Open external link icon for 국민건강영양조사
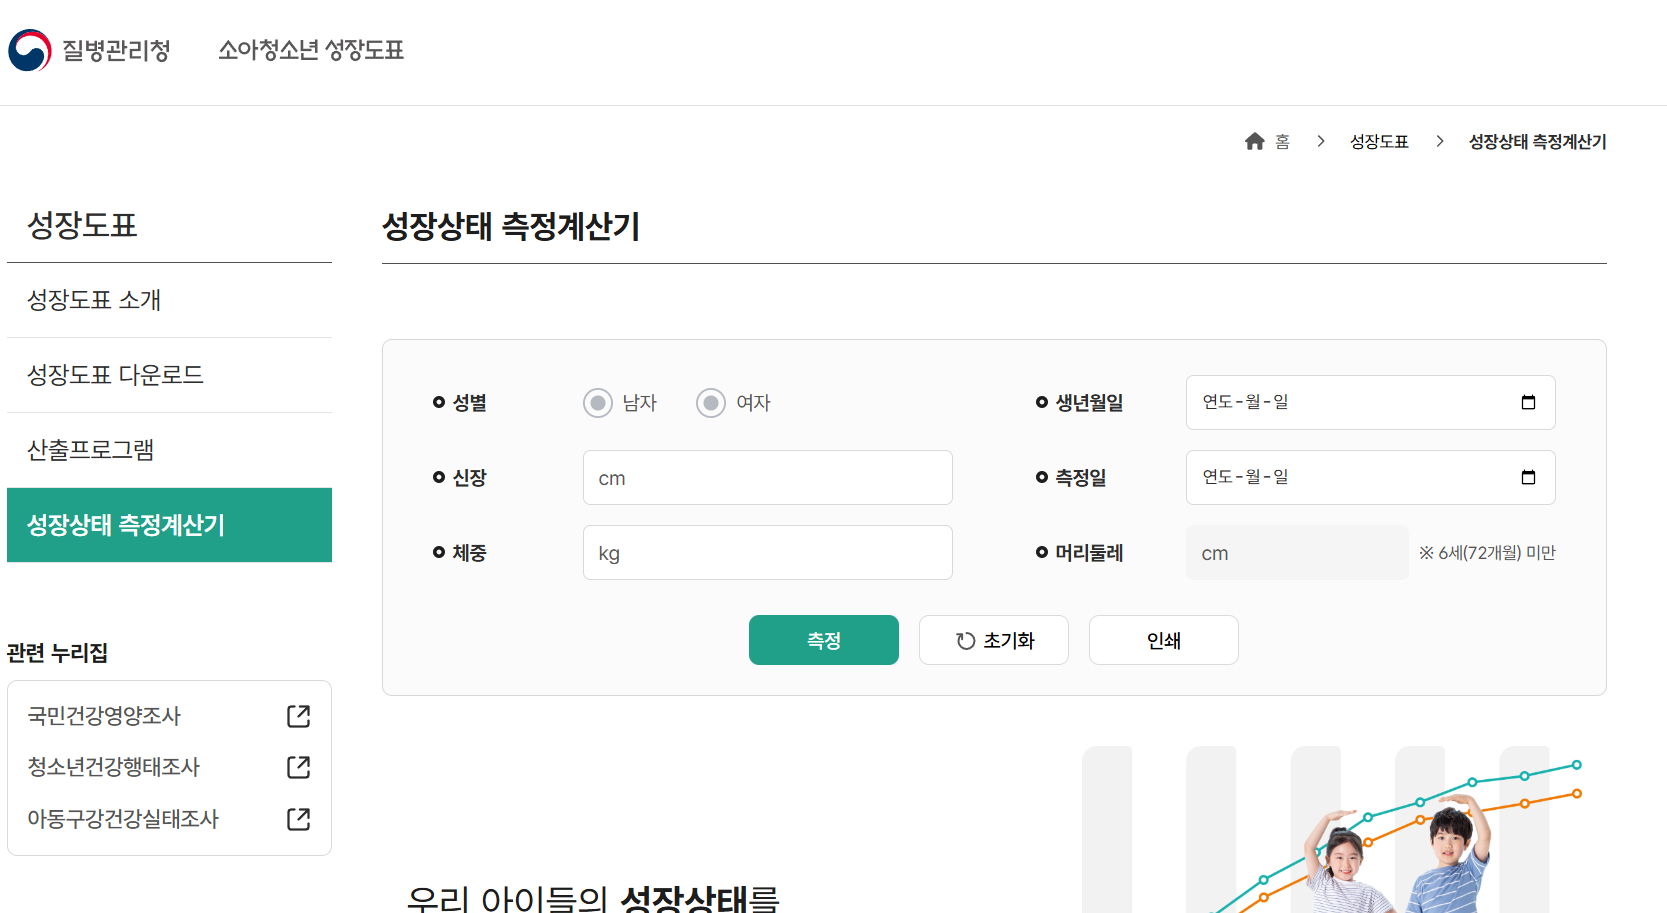This screenshot has height=913, width=1667. coord(298,716)
